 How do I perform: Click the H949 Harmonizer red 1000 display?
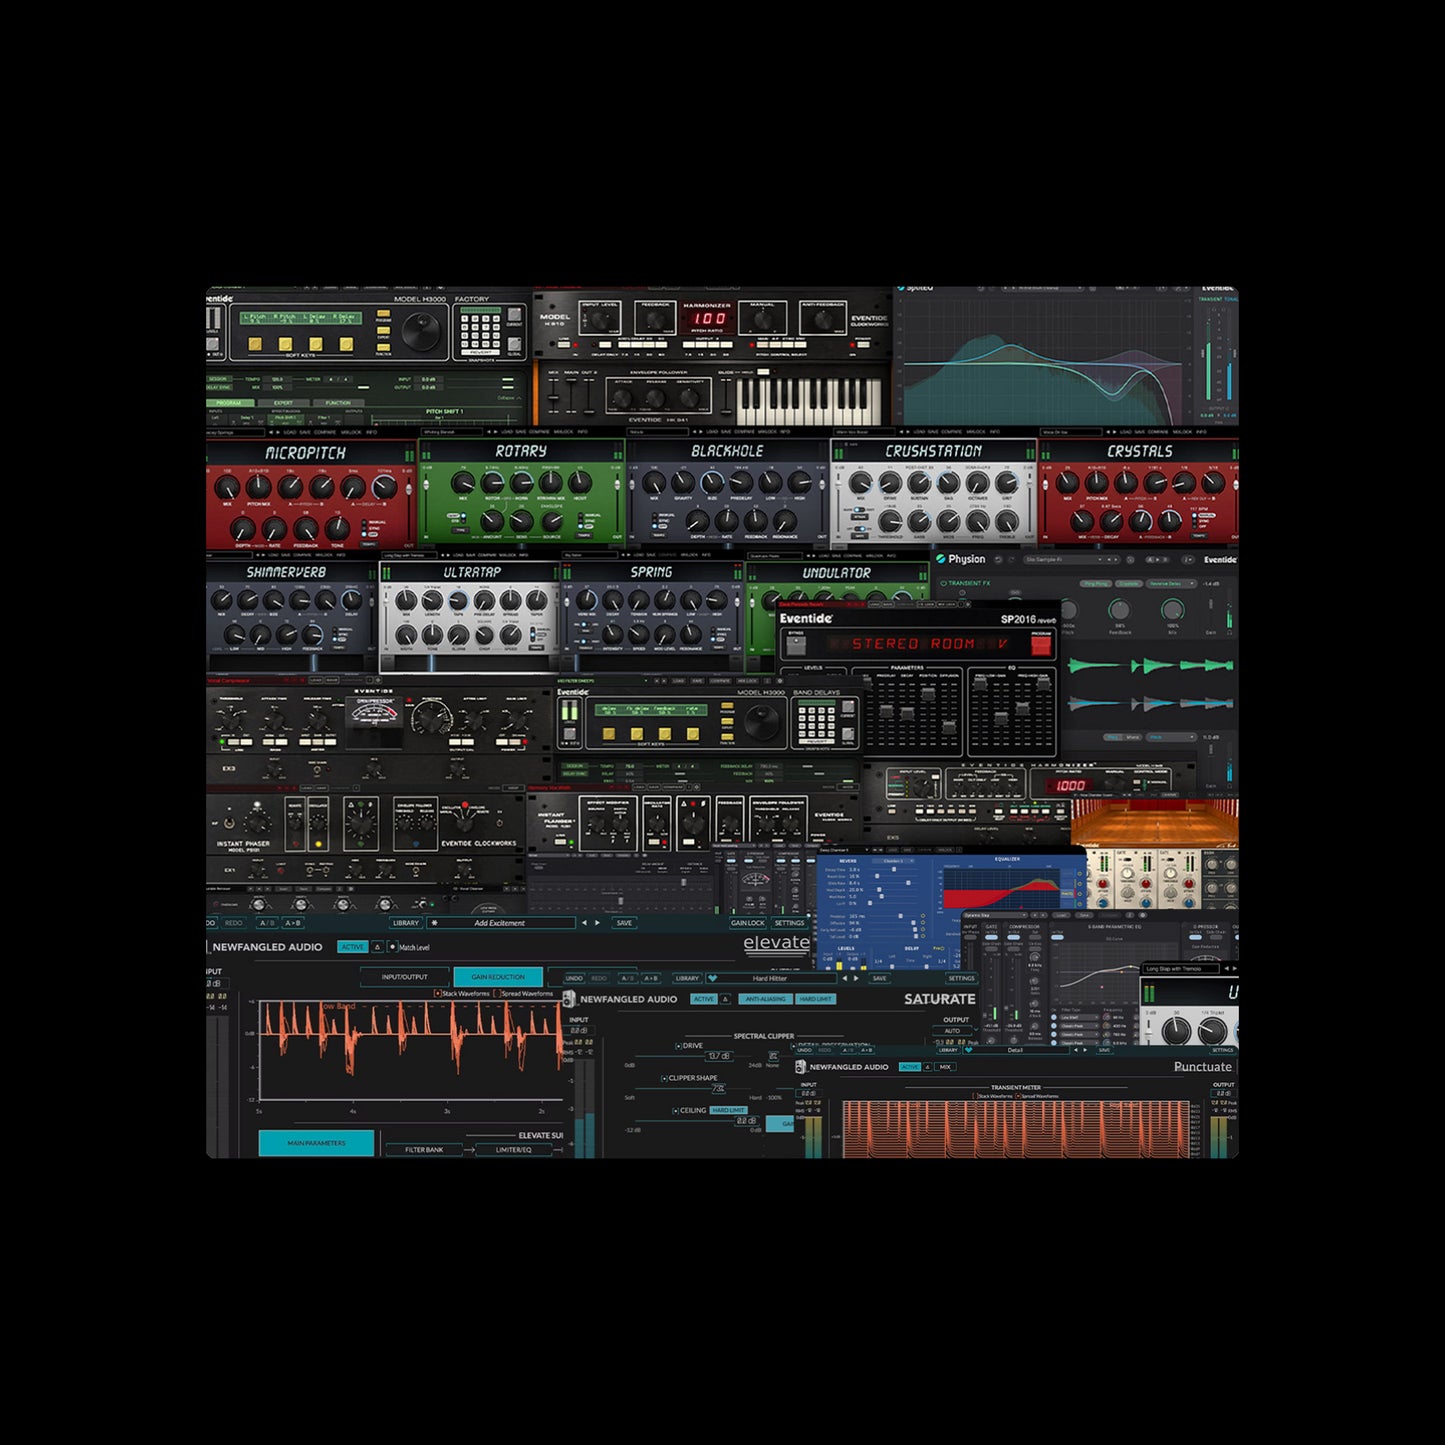coord(1070,785)
